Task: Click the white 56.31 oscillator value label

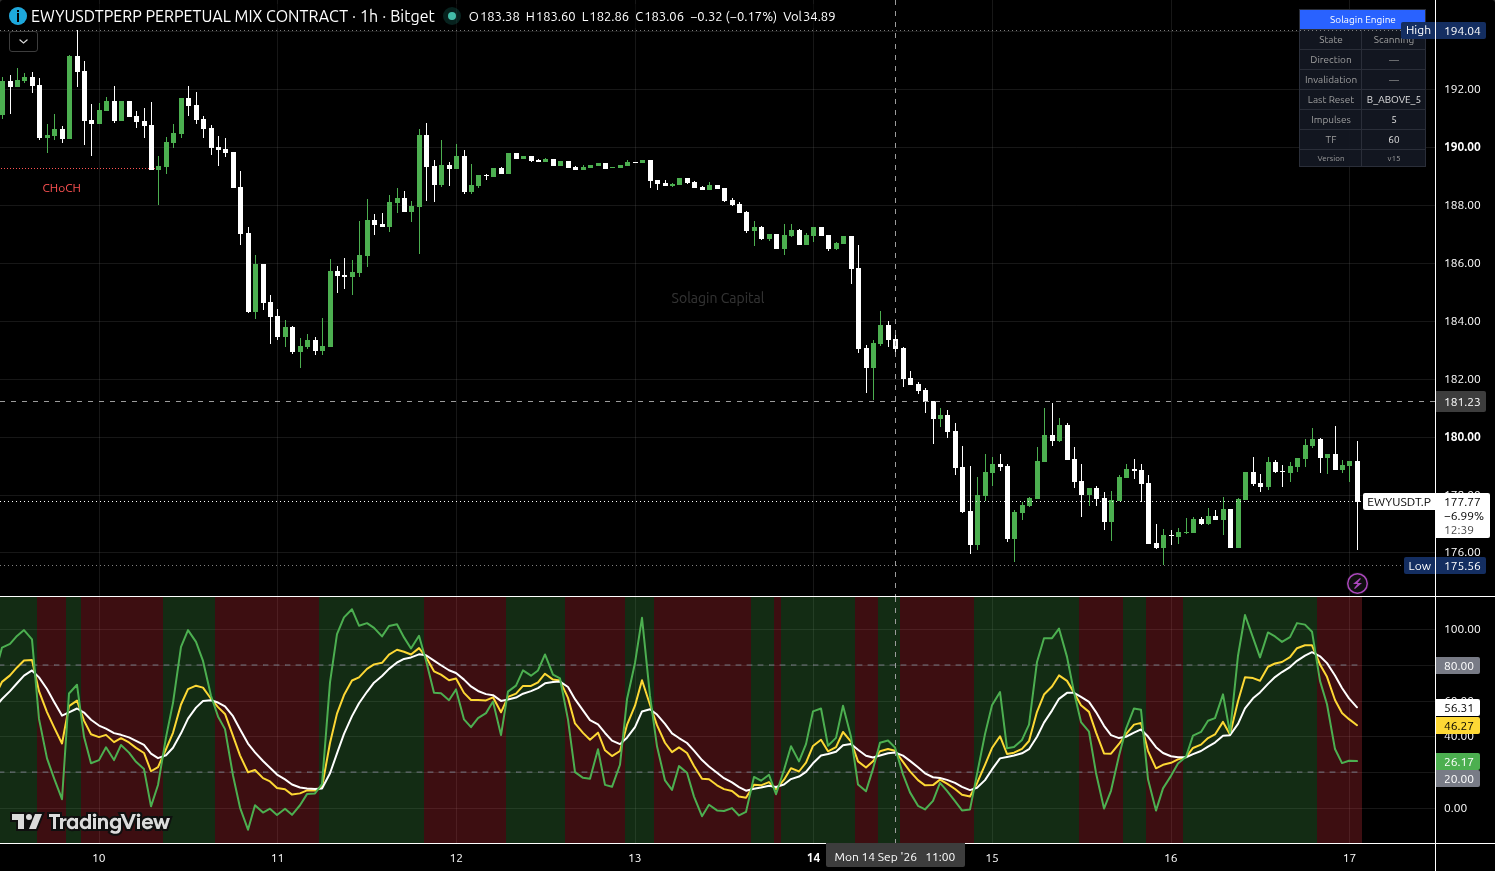Action: point(1458,708)
